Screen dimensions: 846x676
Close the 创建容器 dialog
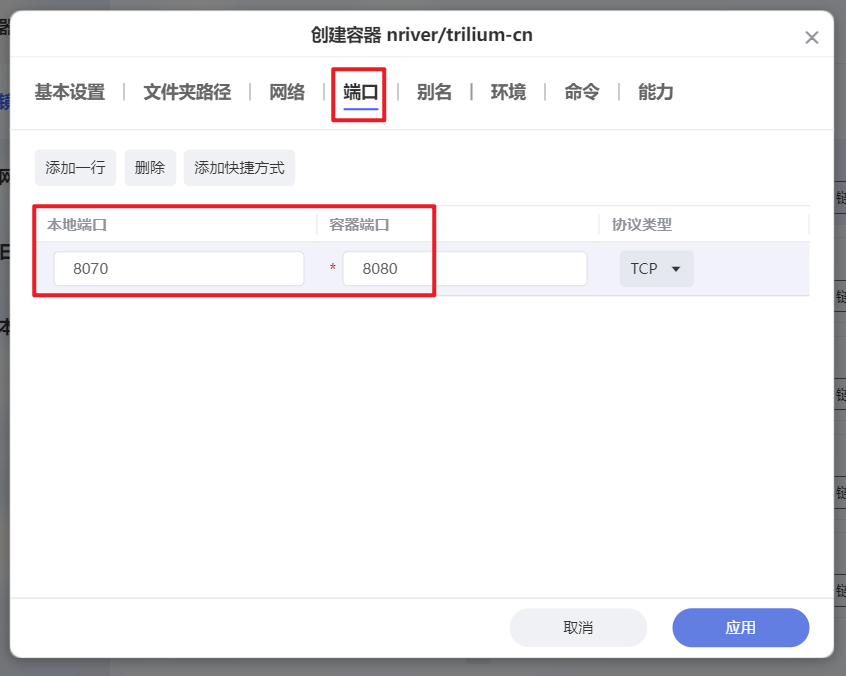tap(812, 37)
